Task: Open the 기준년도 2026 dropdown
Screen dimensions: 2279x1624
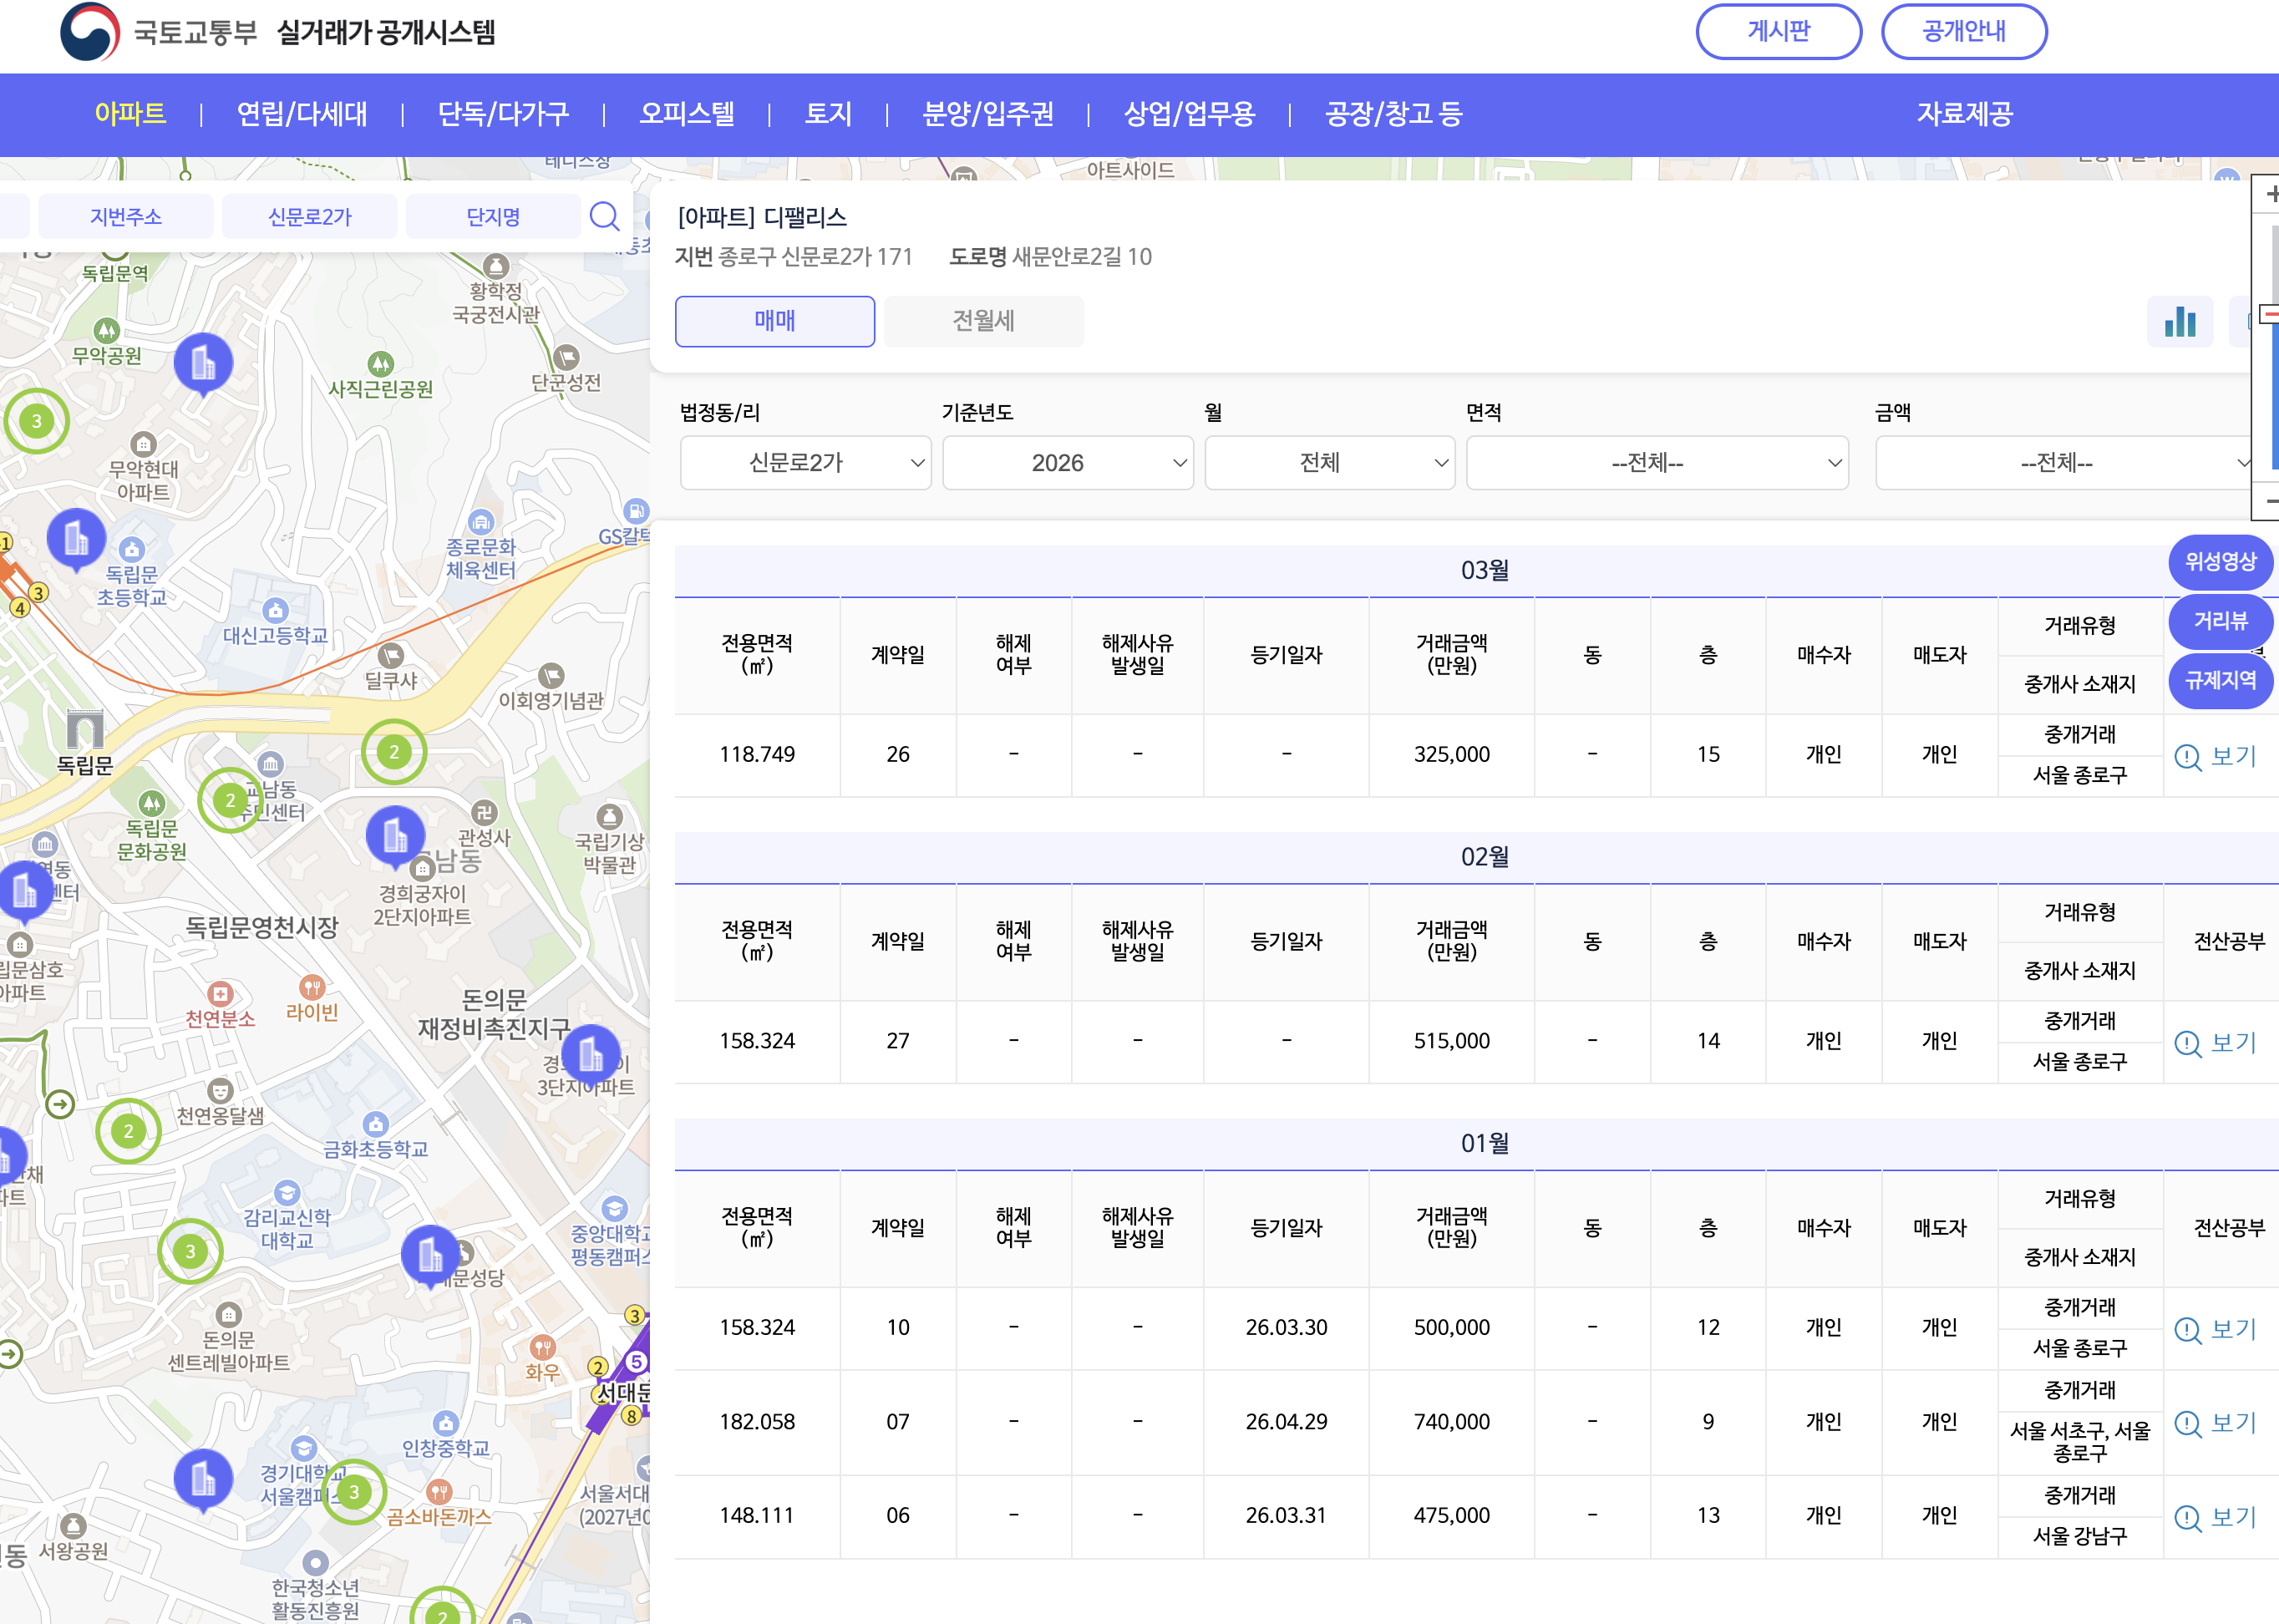Action: coord(1068,463)
